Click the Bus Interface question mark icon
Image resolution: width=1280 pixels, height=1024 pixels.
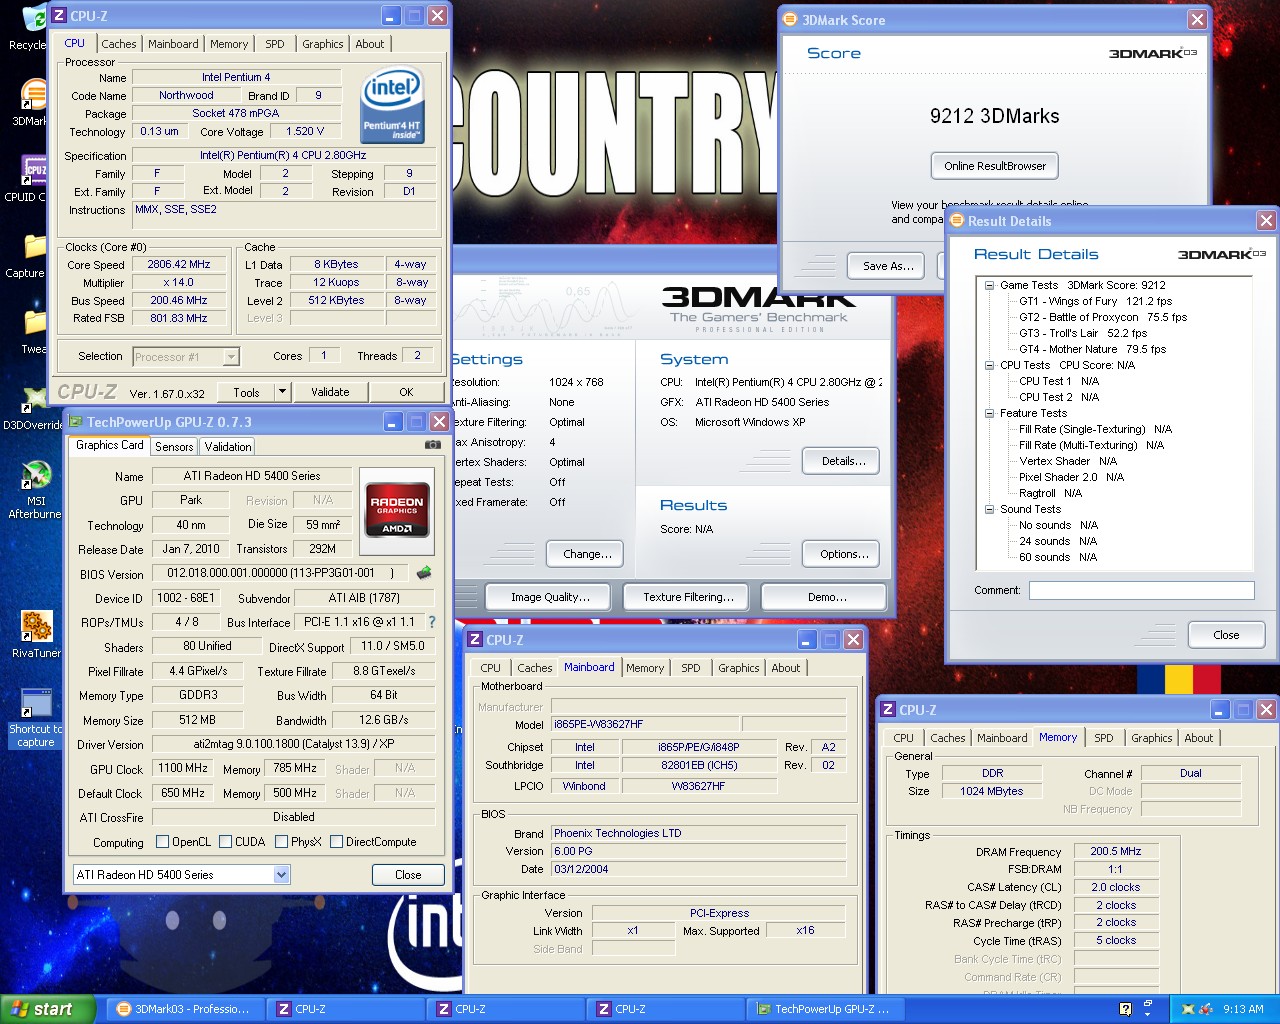(x=432, y=622)
